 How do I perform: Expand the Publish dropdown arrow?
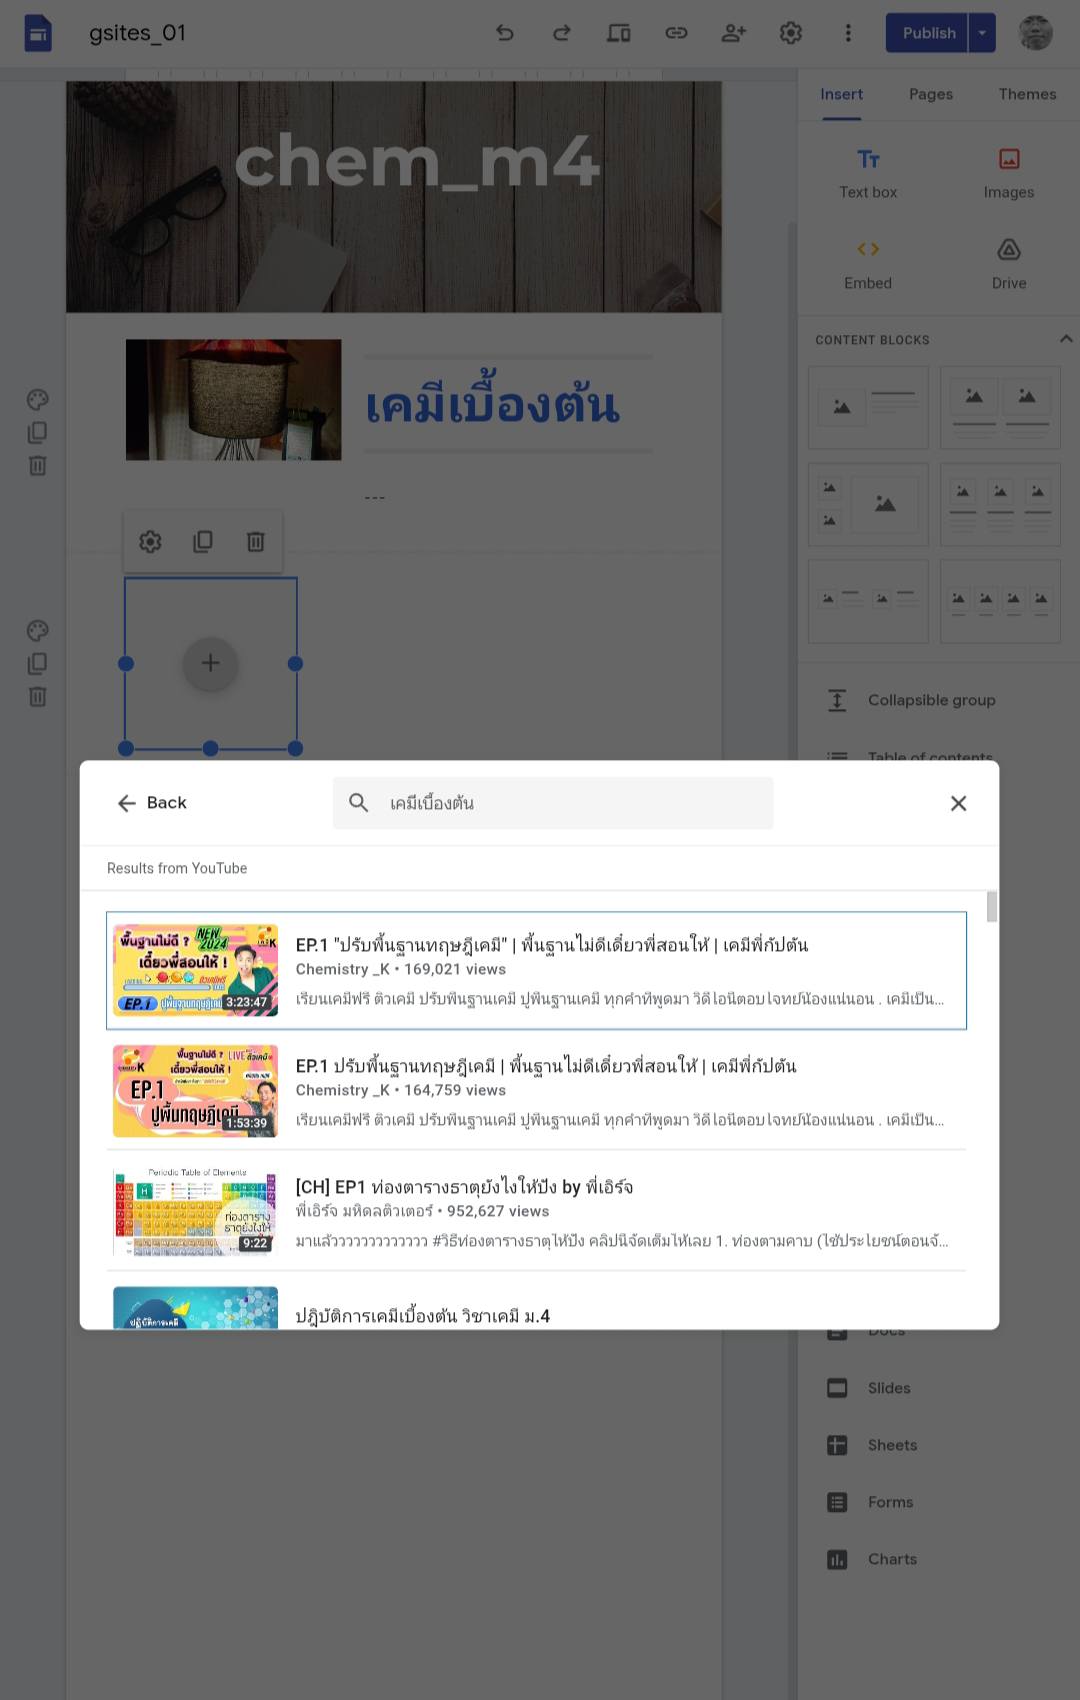982,33
